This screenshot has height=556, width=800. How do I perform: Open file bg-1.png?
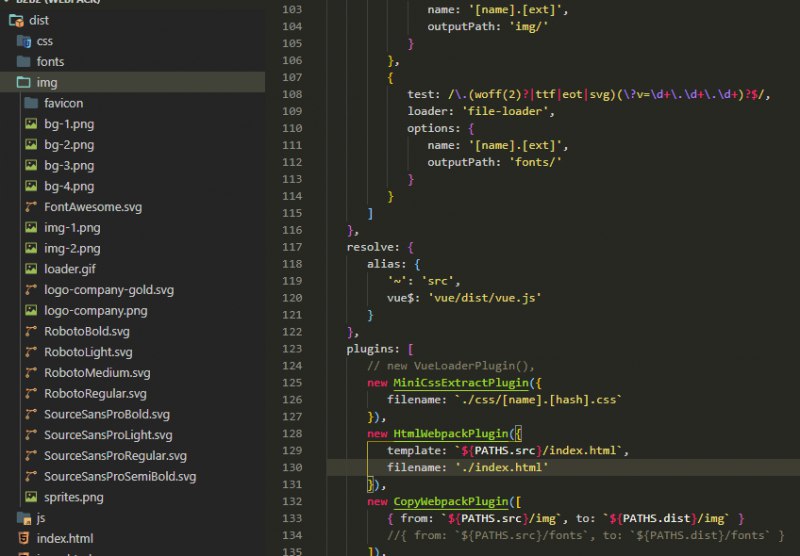69,124
